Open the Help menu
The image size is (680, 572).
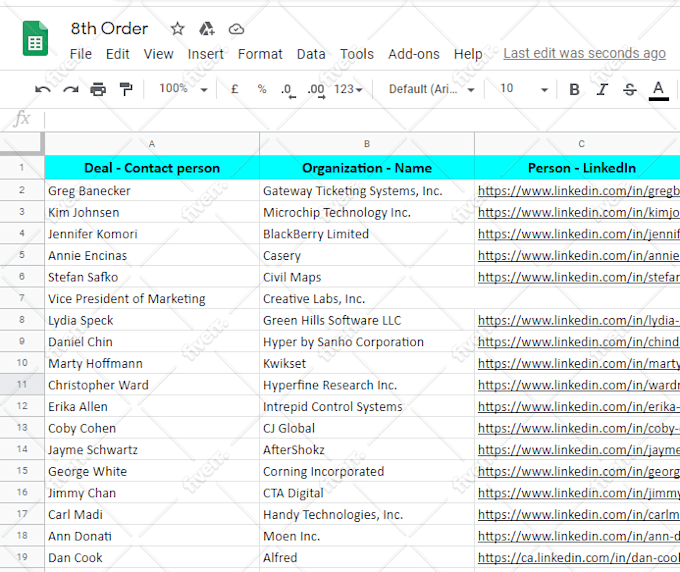468,54
